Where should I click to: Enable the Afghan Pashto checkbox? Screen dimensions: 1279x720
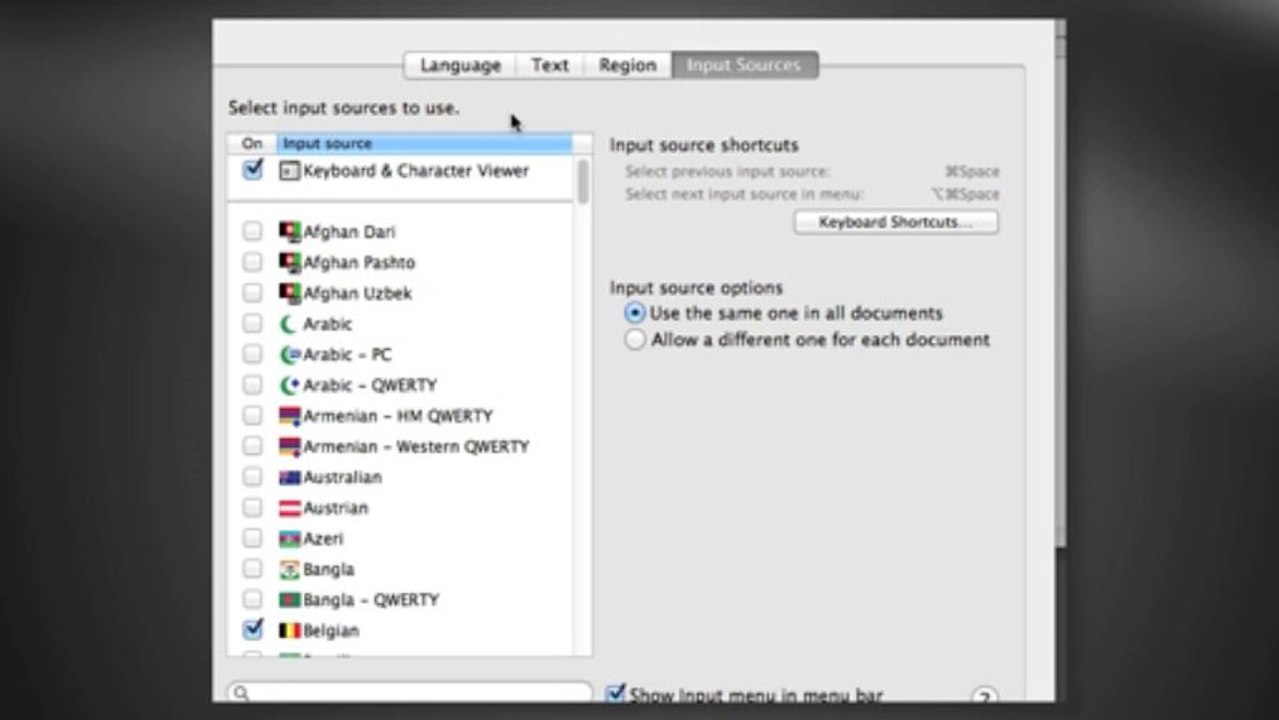[253, 262]
